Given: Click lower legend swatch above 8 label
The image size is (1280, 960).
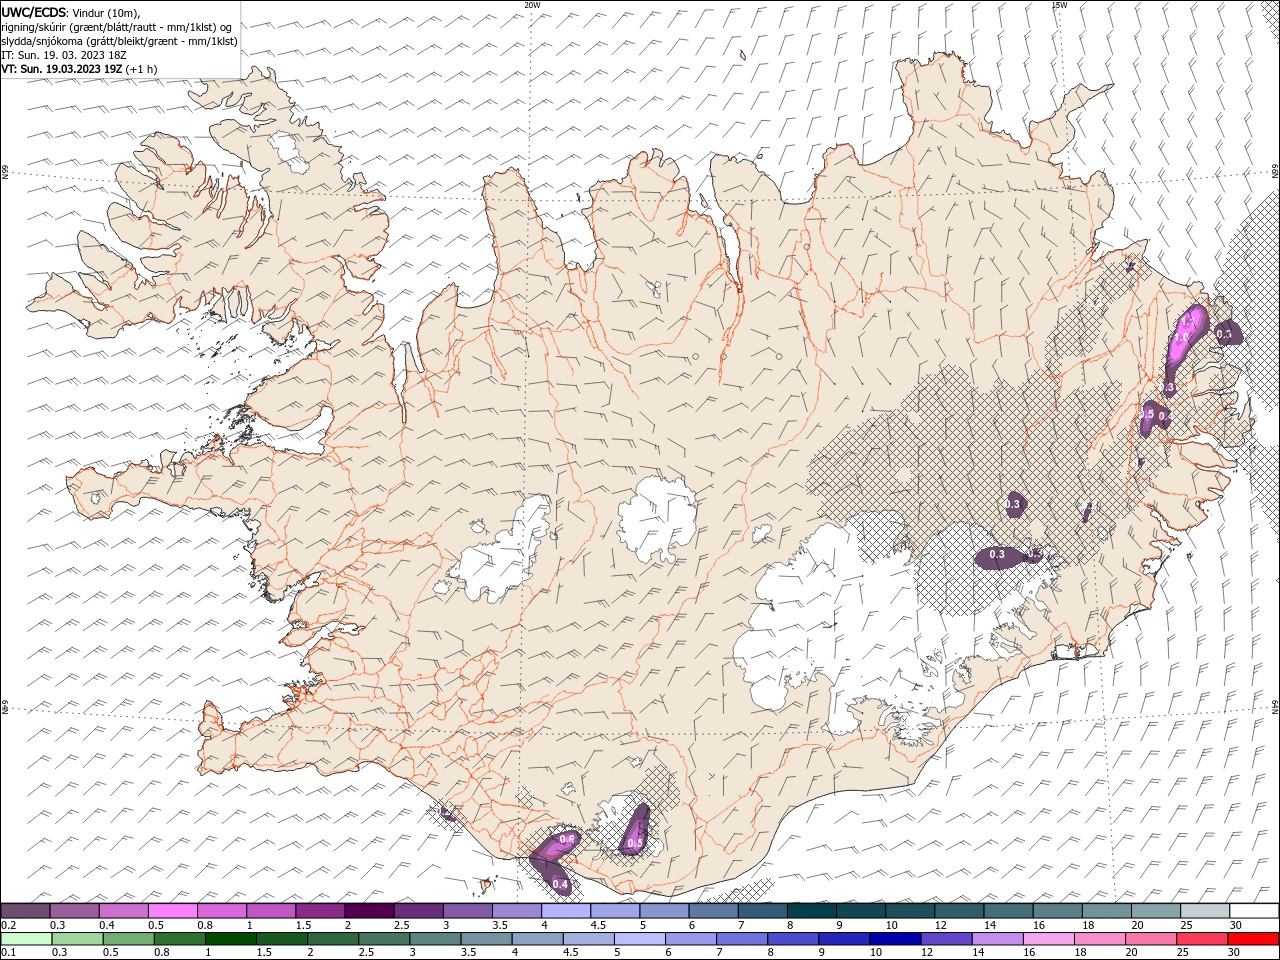Looking at the screenshot, I should (793, 939).
